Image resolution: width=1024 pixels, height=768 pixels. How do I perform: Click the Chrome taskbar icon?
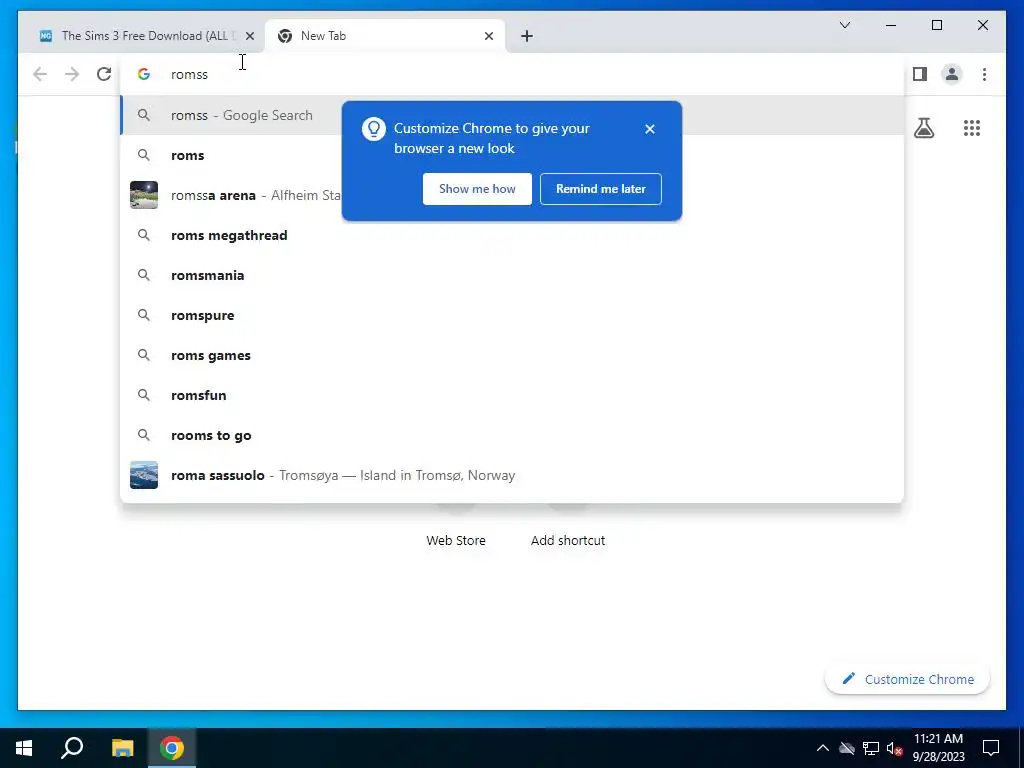[x=172, y=748]
